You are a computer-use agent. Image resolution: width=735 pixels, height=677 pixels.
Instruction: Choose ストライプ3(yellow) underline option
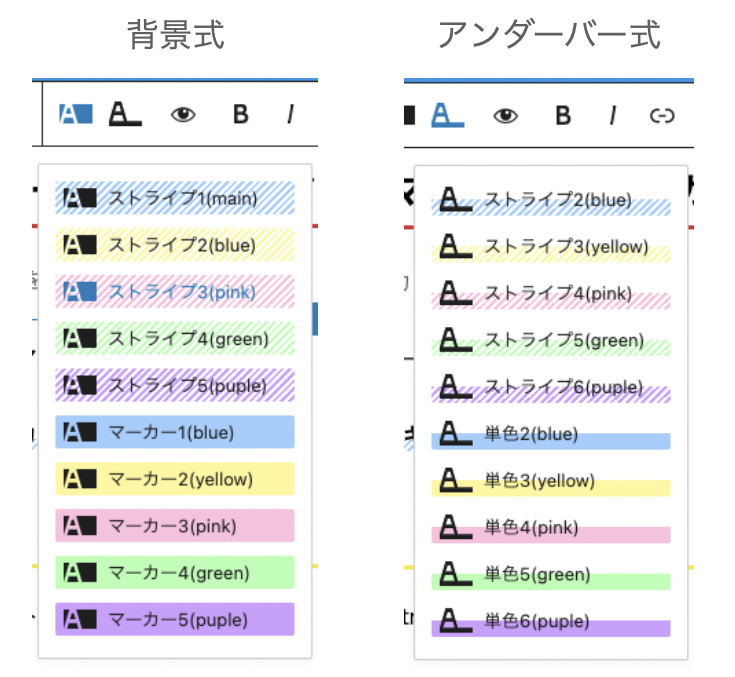pyautogui.click(x=551, y=247)
